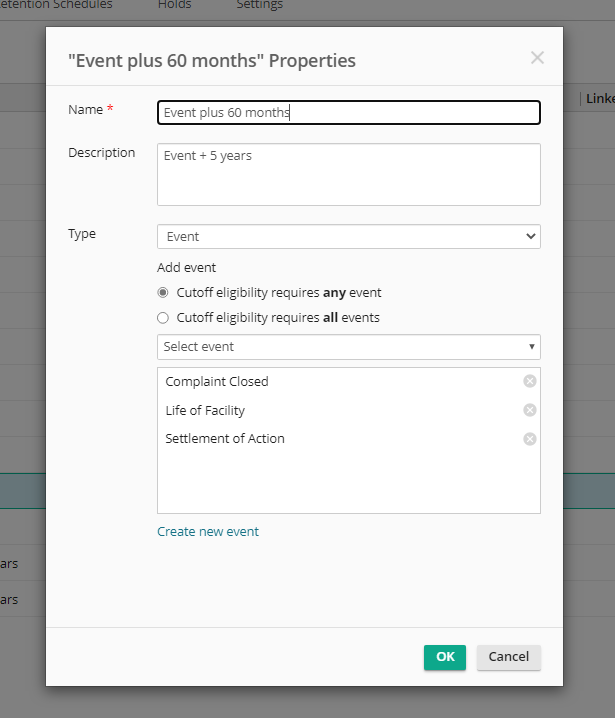Click the Create new event link
Screen dimensions: 615x718
(208, 531)
